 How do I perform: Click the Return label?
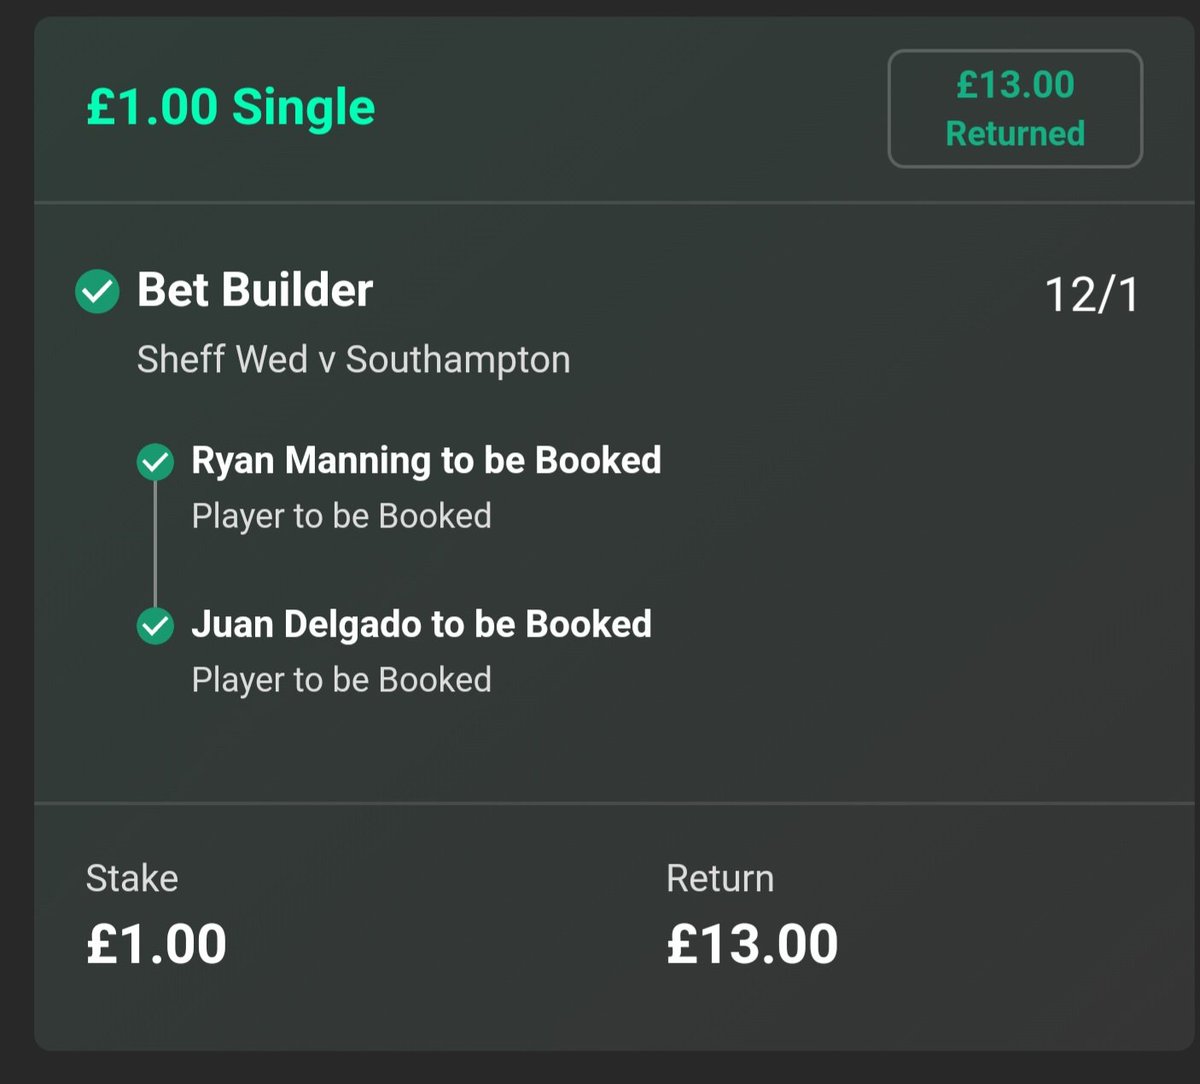pyautogui.click(x=720, y=878)
